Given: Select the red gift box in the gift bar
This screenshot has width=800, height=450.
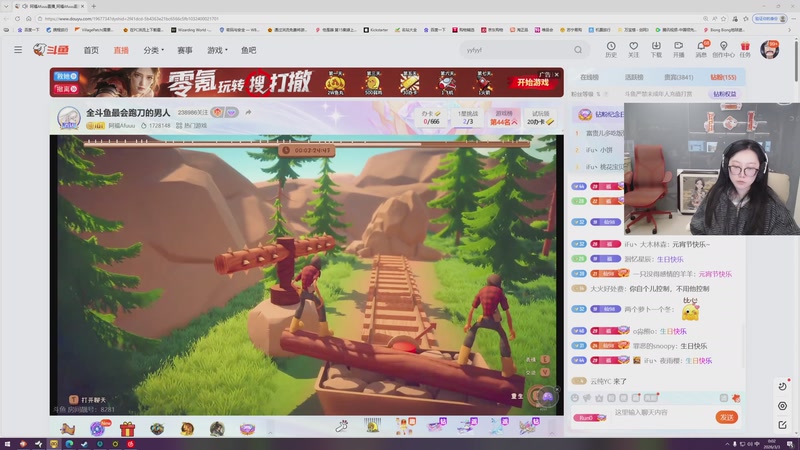Looking at the screenshot, I should (127, 429).
